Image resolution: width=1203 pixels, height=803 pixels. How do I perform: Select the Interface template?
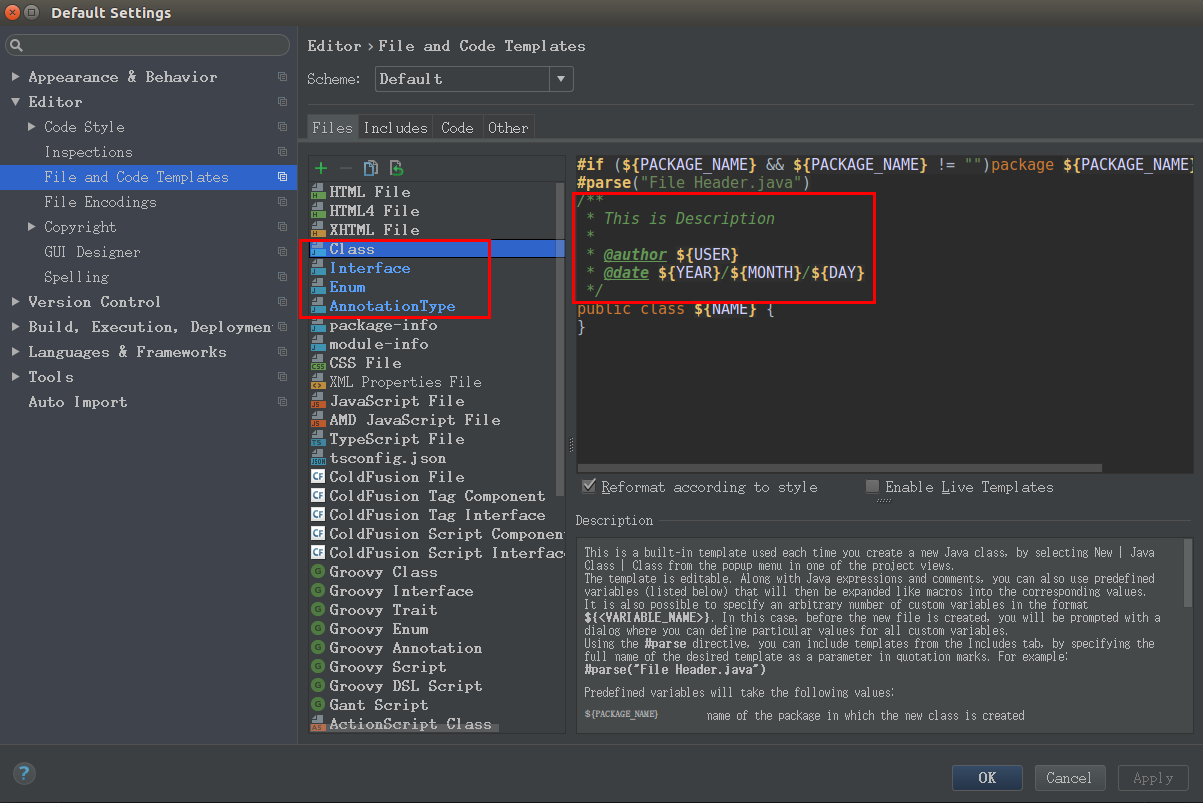(x=370, y=268)
